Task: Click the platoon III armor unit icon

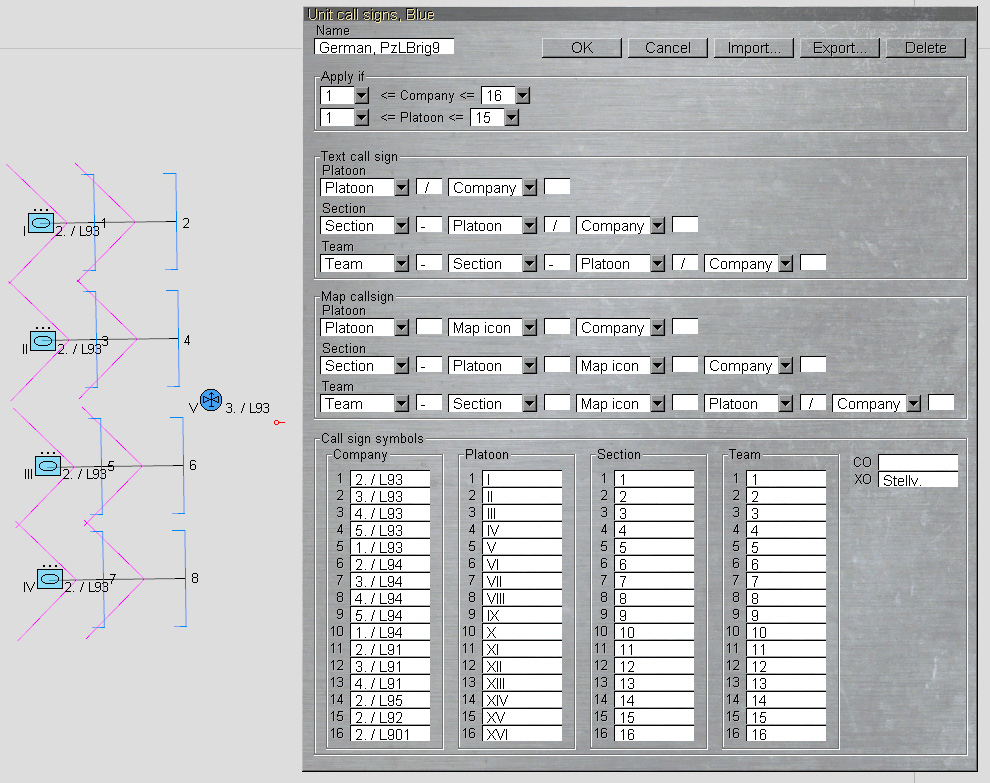Action: (48, 465)
